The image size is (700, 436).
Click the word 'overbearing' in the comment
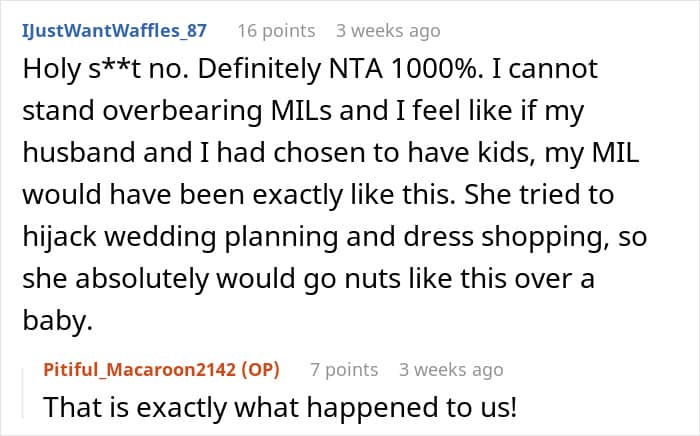click(x=182, y=111)
